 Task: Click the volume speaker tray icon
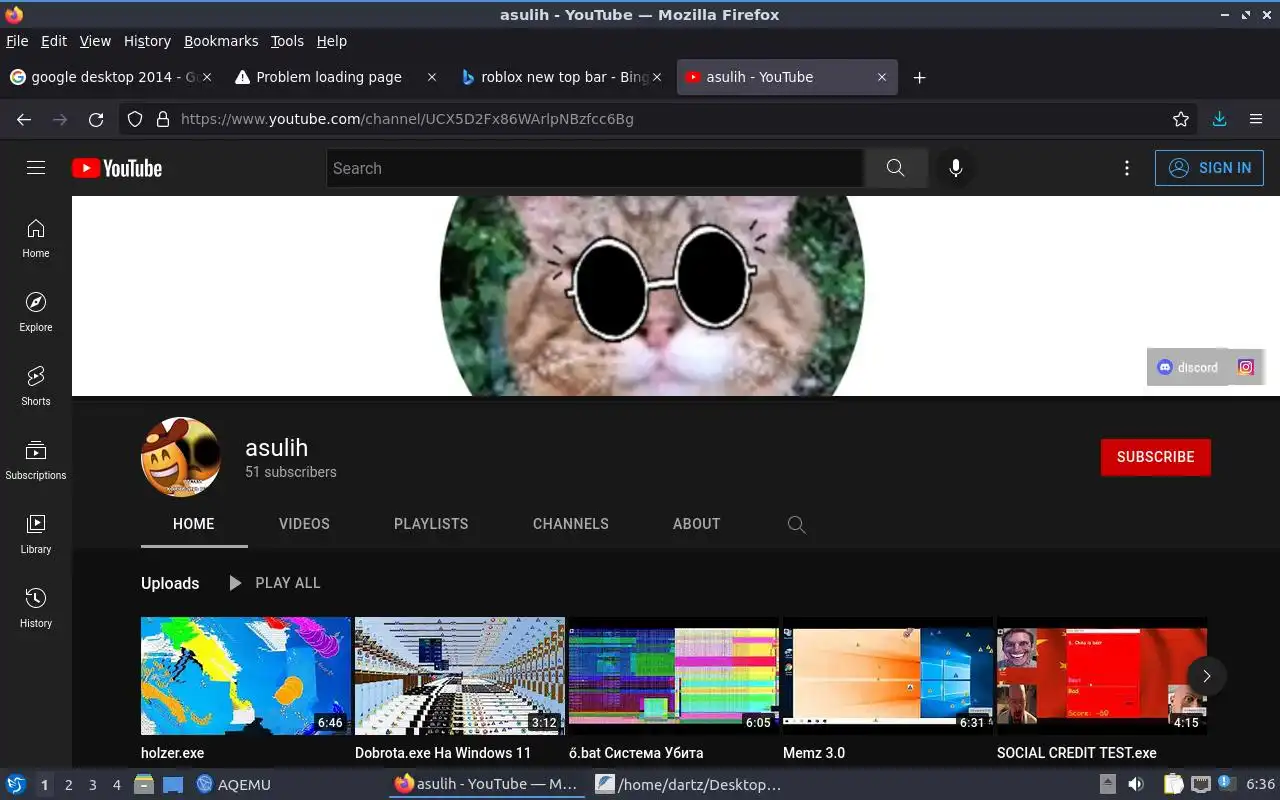point(1135,785)
